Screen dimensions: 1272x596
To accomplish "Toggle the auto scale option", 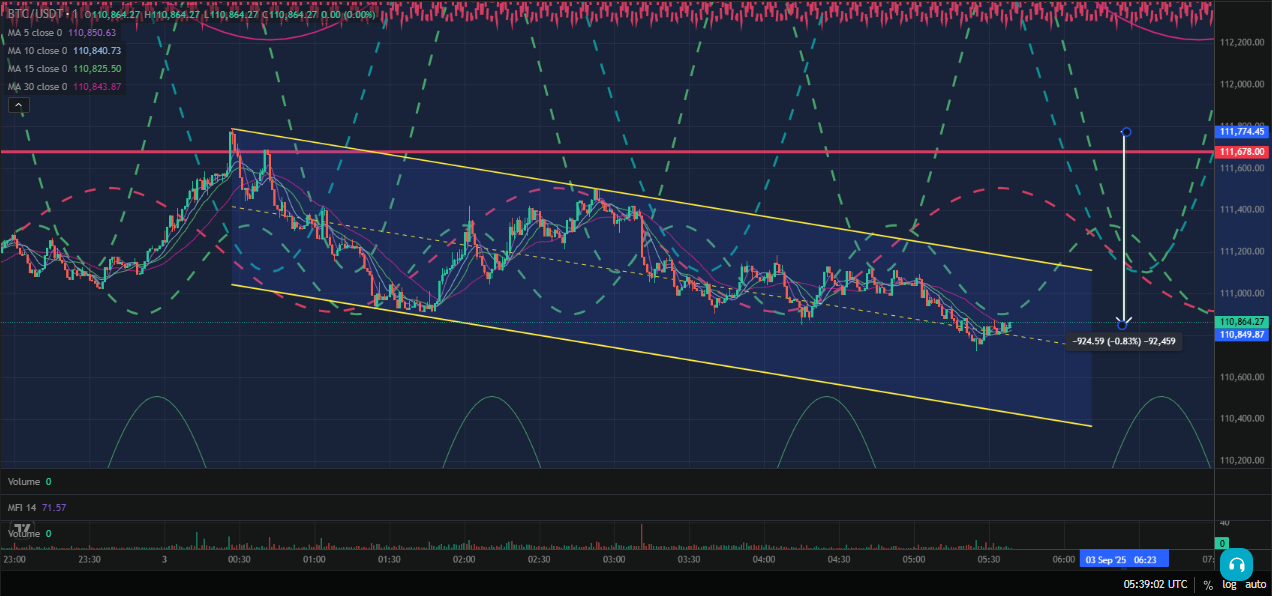I will tap(1255, 584).
